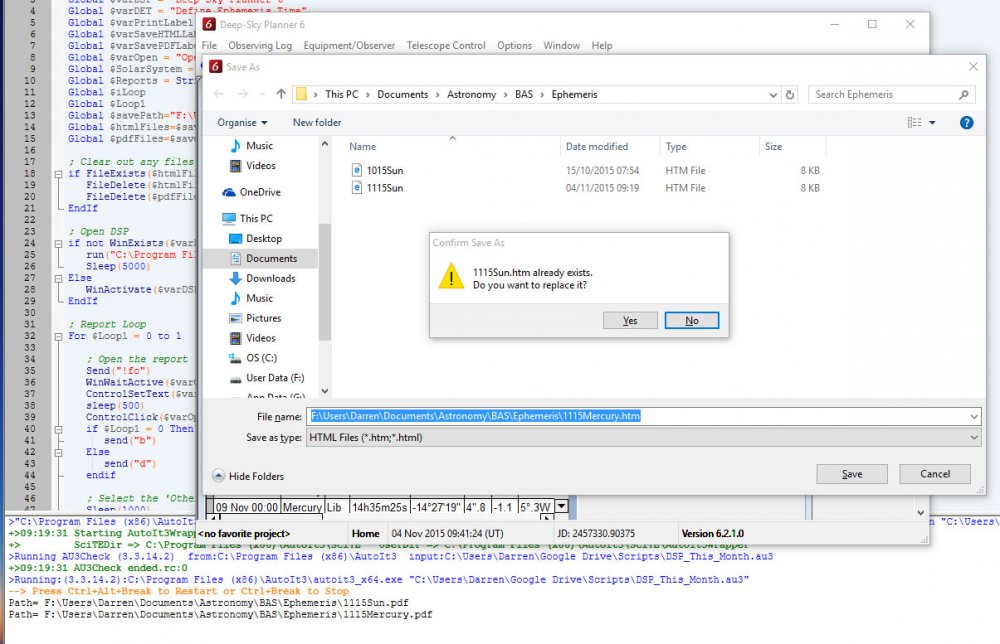
Task: Select User Data (F:) drive
Action: click(x=276, y=377)
